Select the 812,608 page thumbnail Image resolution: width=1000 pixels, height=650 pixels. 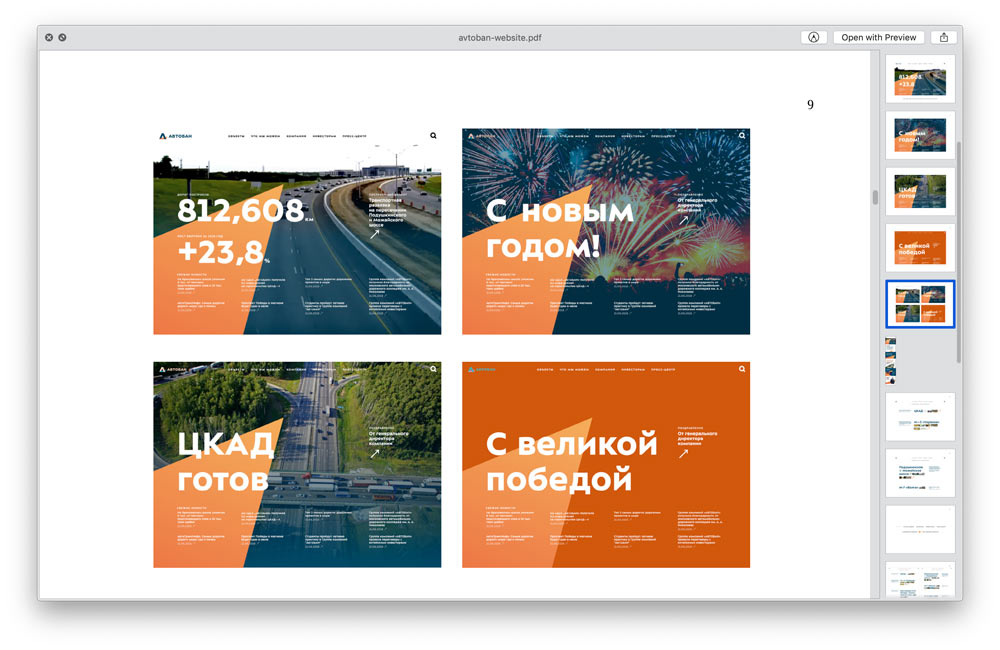[920, 80]
